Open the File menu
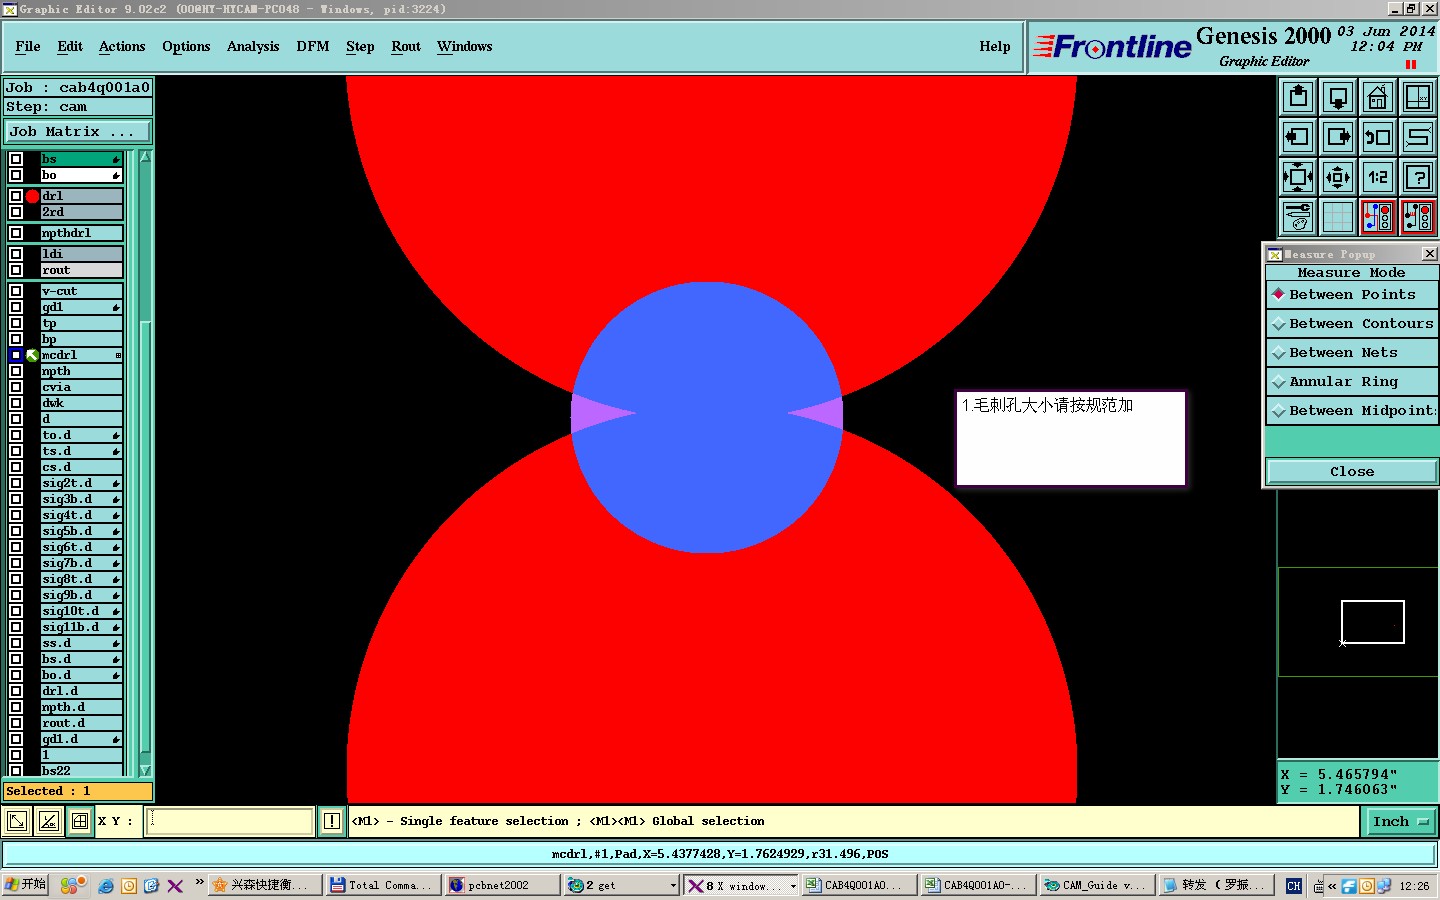 click(28, 47)
